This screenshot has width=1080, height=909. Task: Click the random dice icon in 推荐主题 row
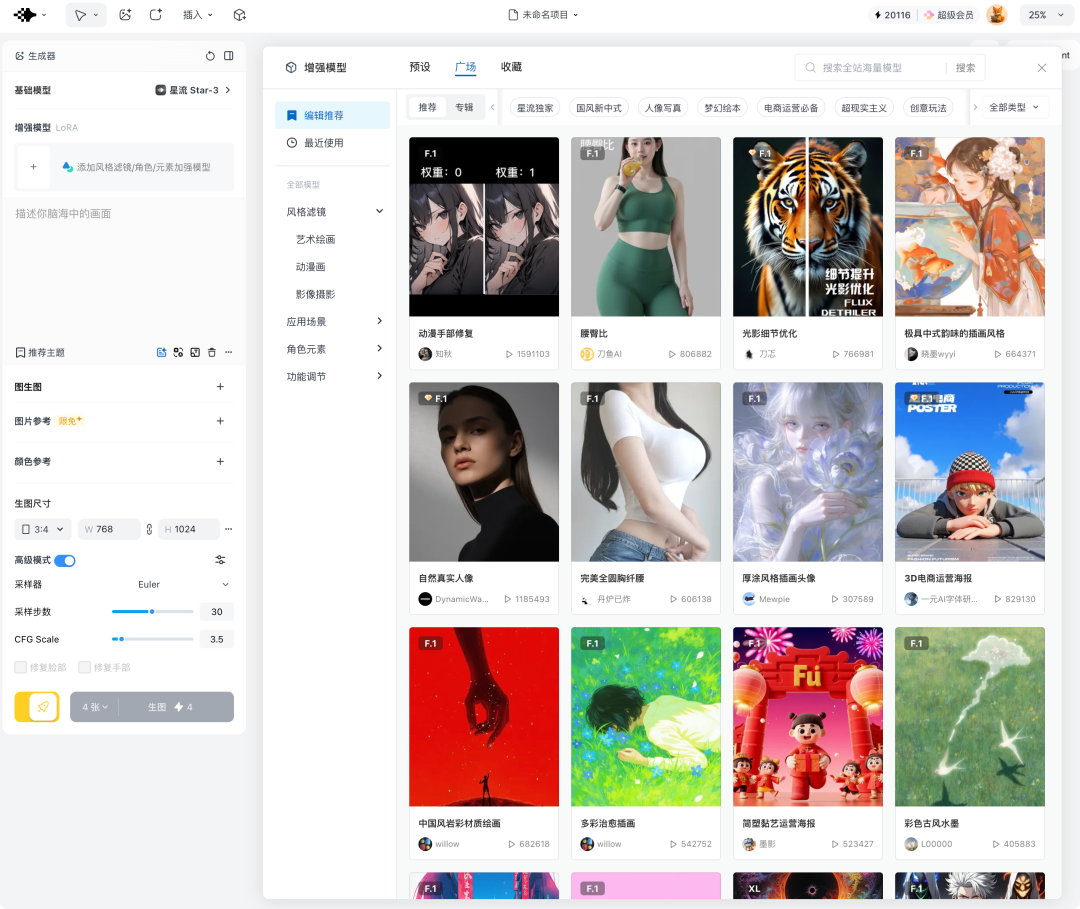click(x=178, y=353)
